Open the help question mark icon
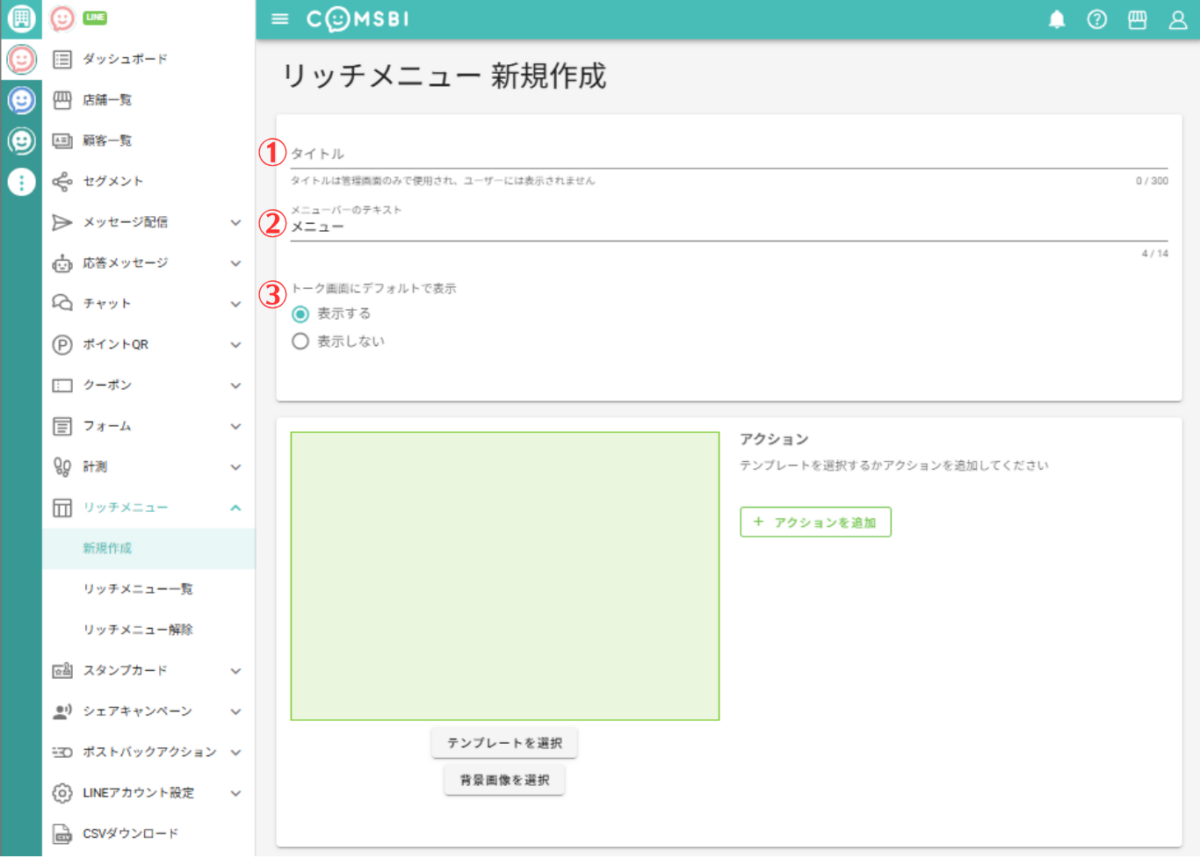Image resolution: width=1200 pixels, height=858 pixels. [x=1097, y=20]
